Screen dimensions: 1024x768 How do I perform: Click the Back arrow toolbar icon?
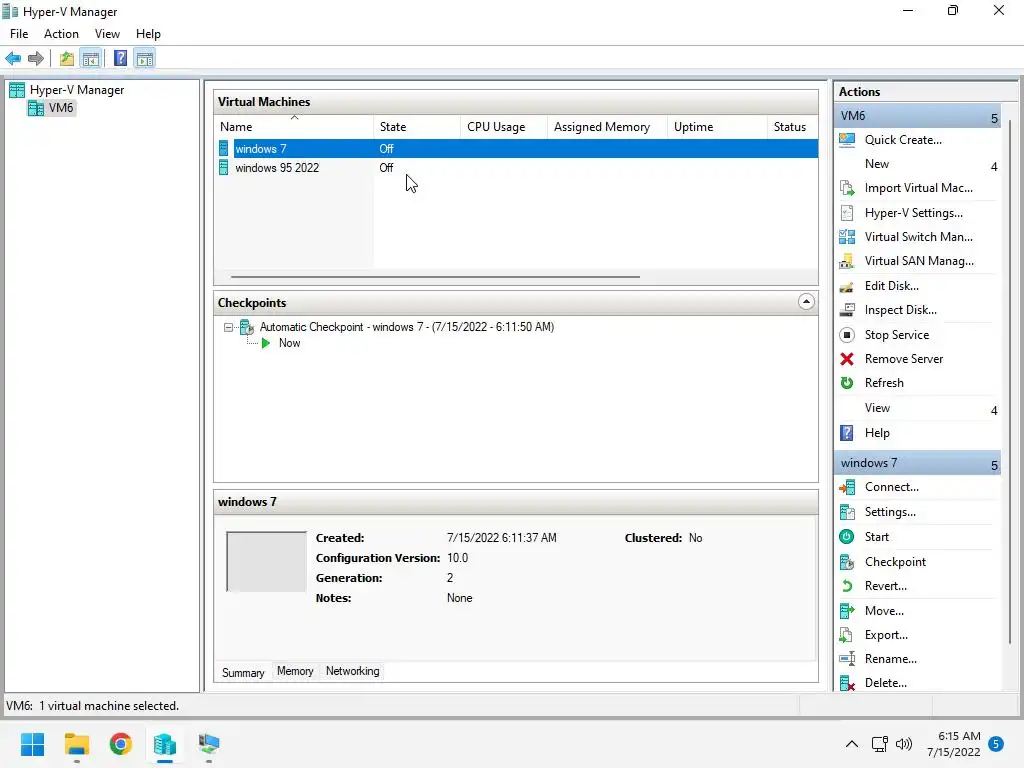tap(13, 59)
